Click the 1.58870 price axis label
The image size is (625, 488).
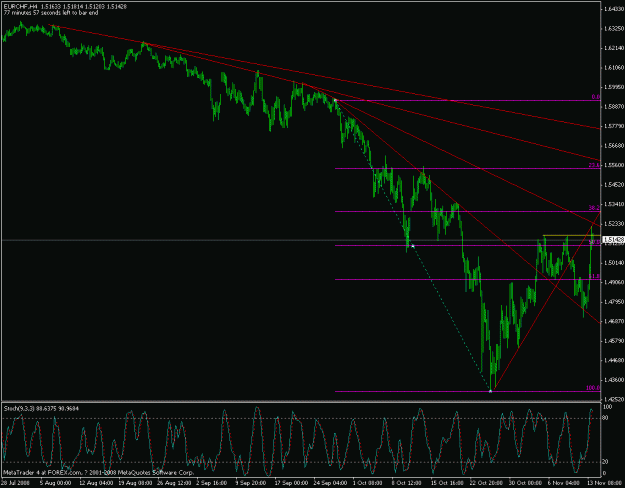coord(614,107)
